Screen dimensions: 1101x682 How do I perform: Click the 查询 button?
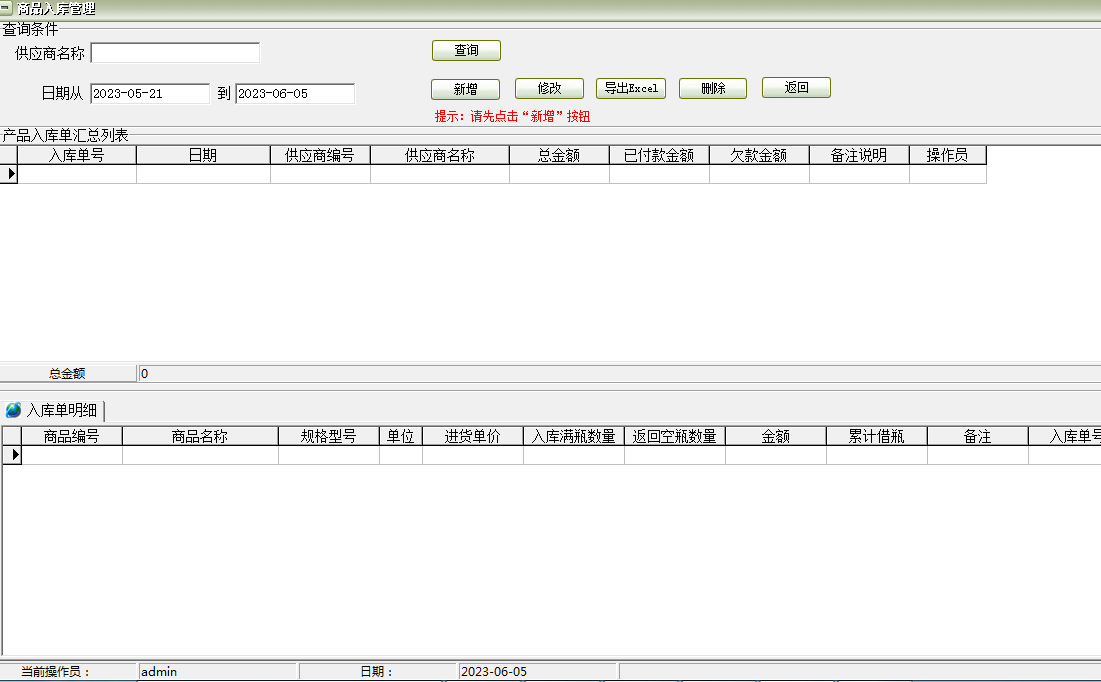coord(466,51)
